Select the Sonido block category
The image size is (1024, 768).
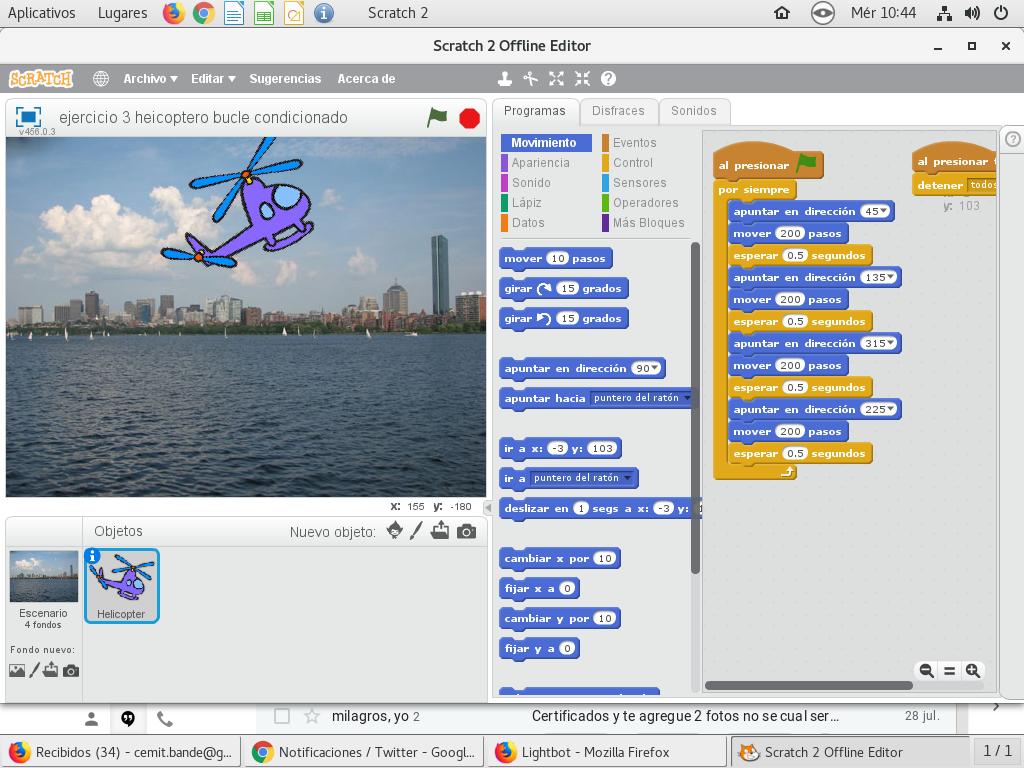coord(531,183)
